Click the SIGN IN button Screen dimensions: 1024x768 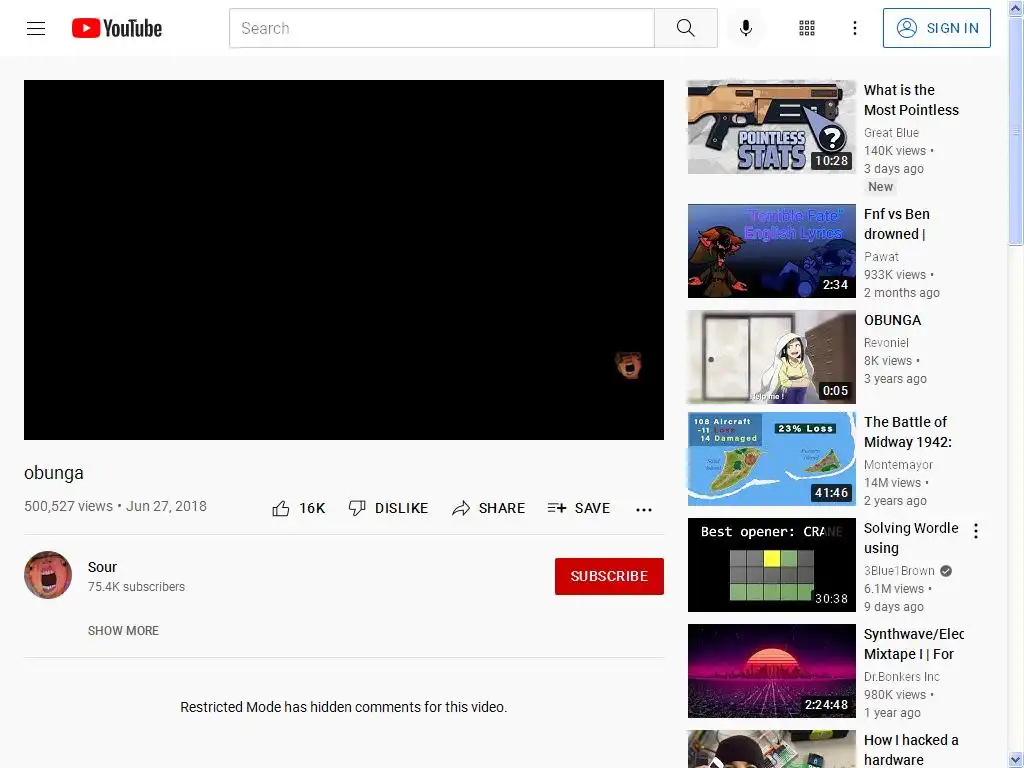[x=936, y=28]
